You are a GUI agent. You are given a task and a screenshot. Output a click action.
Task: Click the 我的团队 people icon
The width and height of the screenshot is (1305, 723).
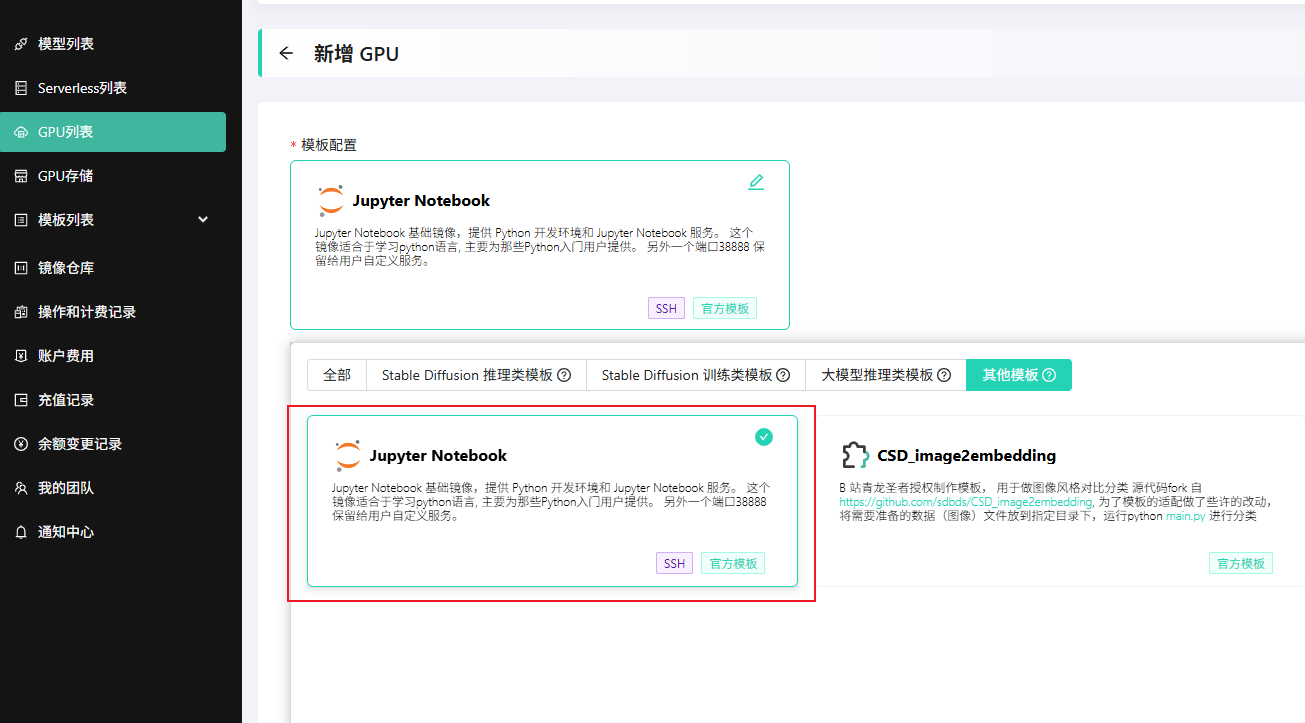point(21,488)
